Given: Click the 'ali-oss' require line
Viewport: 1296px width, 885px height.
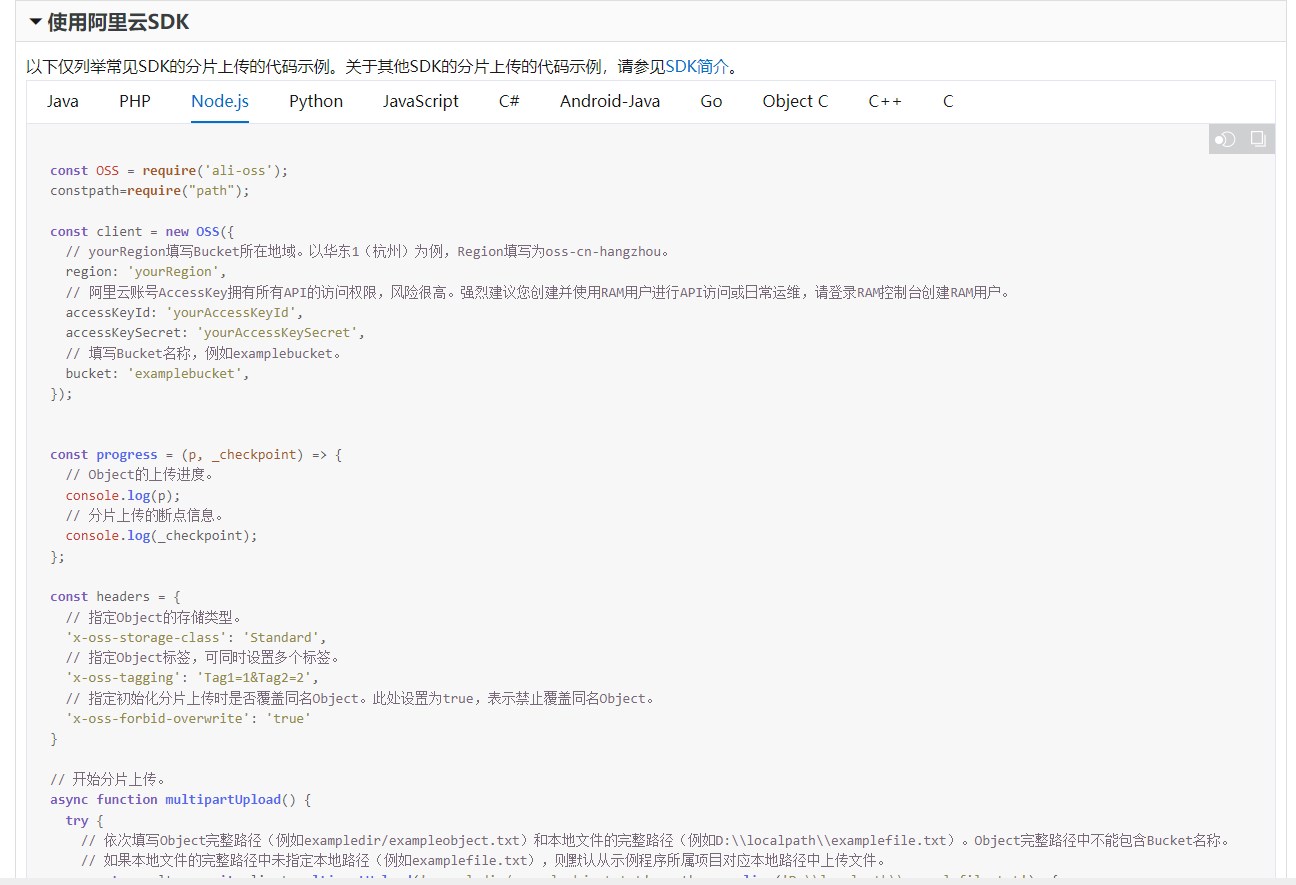Looking at the screenshot, I should 169,170.
